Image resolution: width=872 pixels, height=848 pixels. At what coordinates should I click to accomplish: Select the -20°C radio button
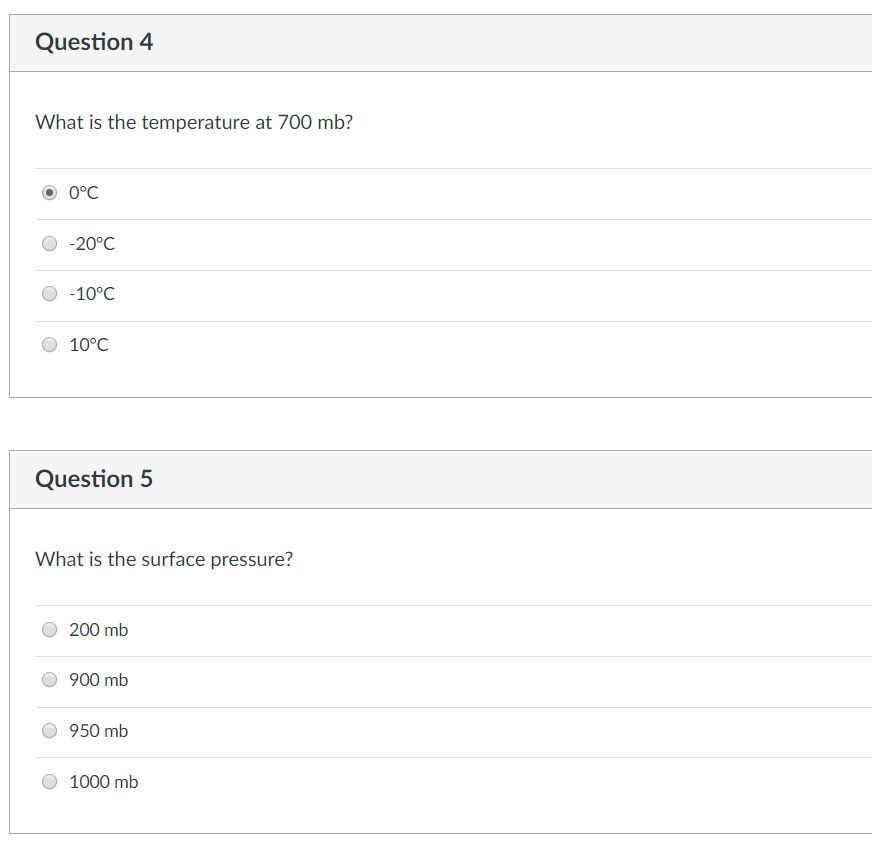coord(49,243)
